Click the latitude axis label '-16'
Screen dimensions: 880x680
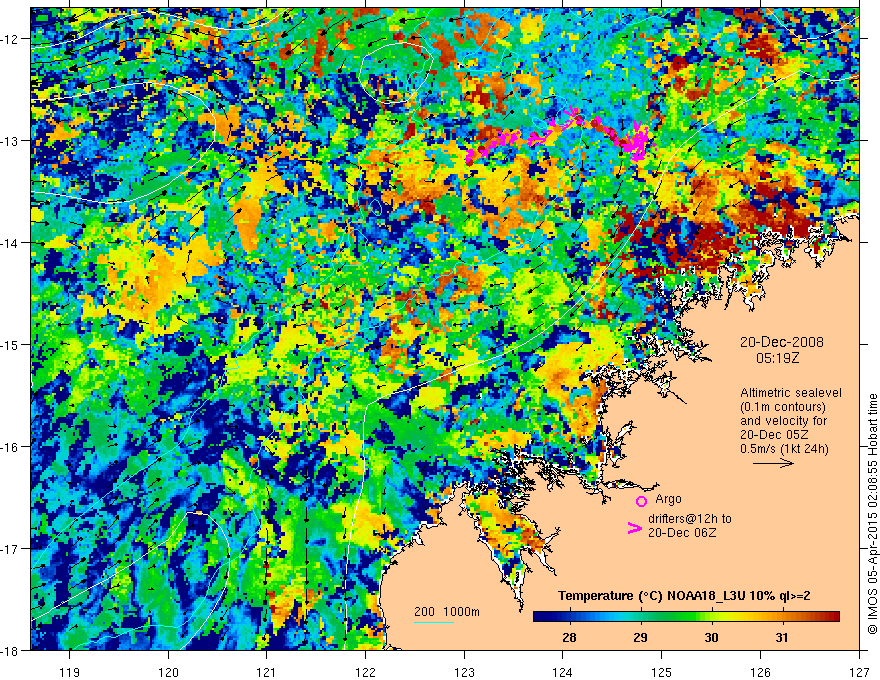11,447
